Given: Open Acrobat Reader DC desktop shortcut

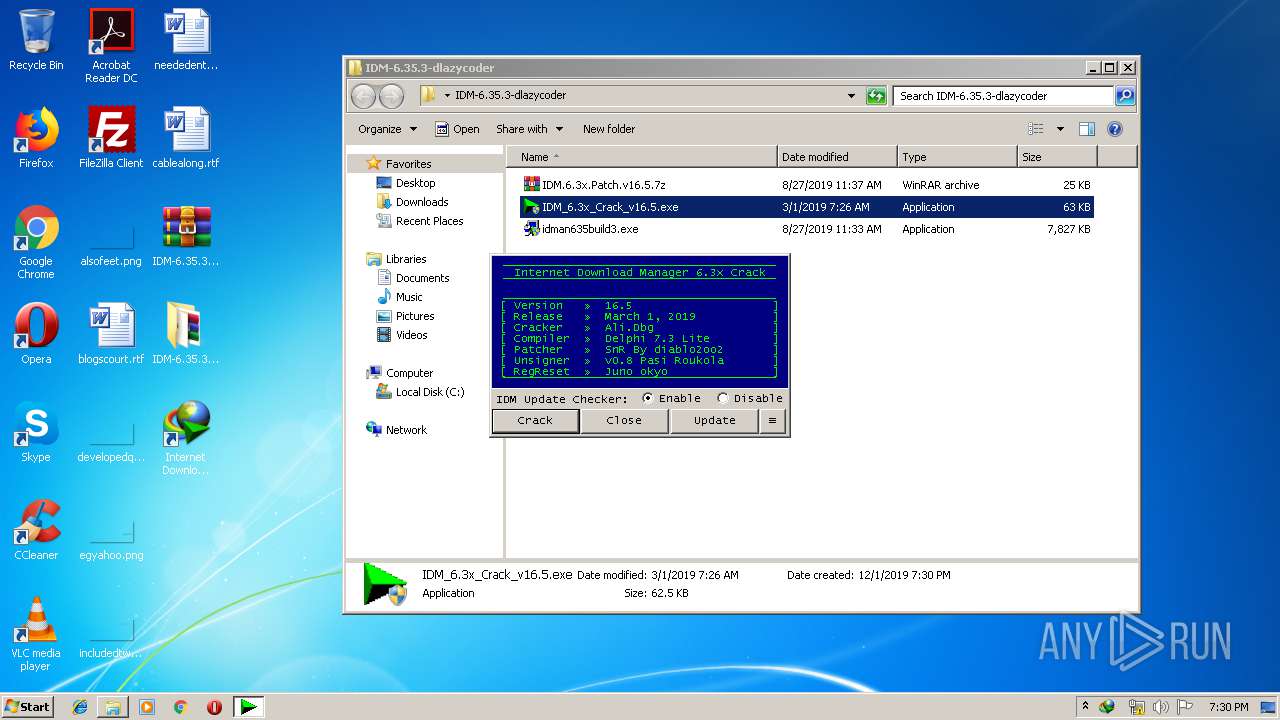Looking at the screenshot, I should click(111, 46).
